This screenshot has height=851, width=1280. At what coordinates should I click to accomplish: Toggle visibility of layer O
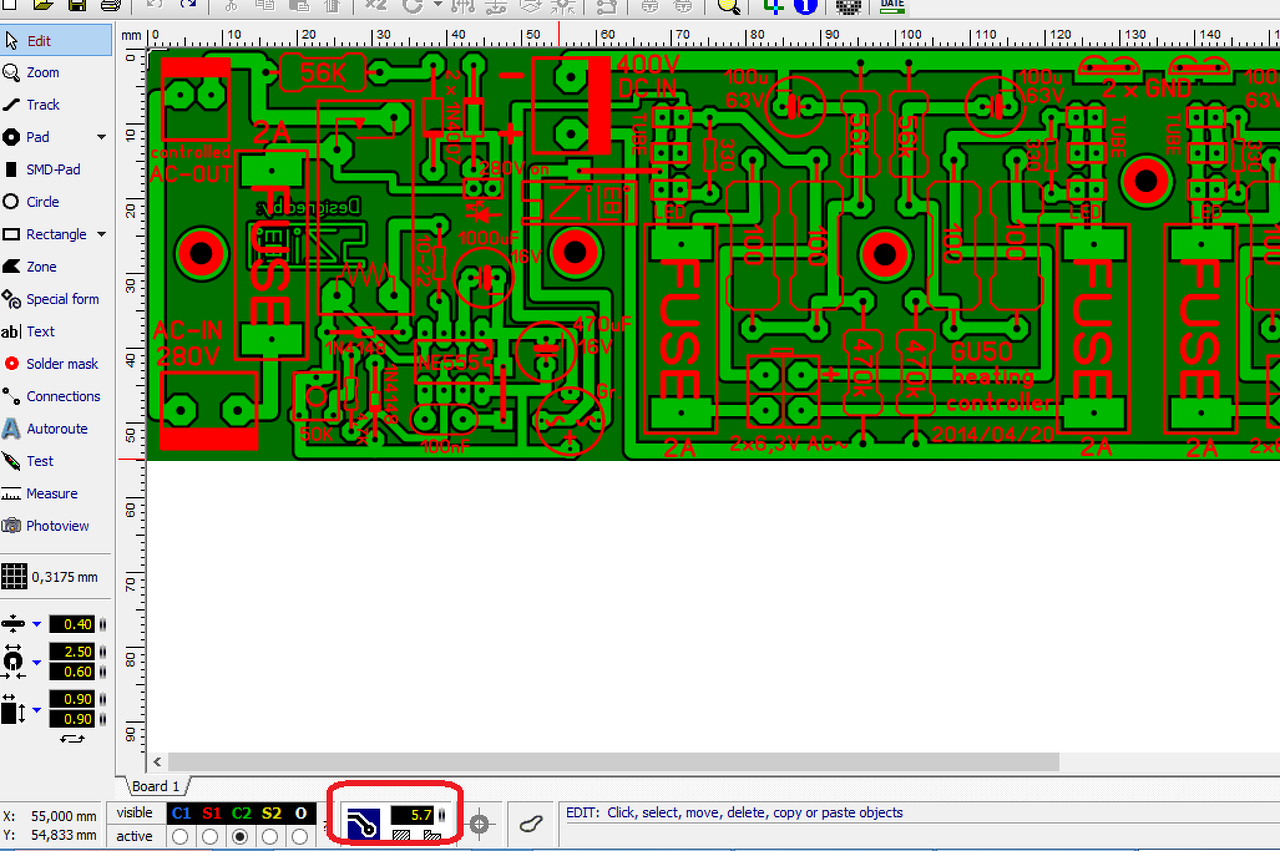pos(301,813)
